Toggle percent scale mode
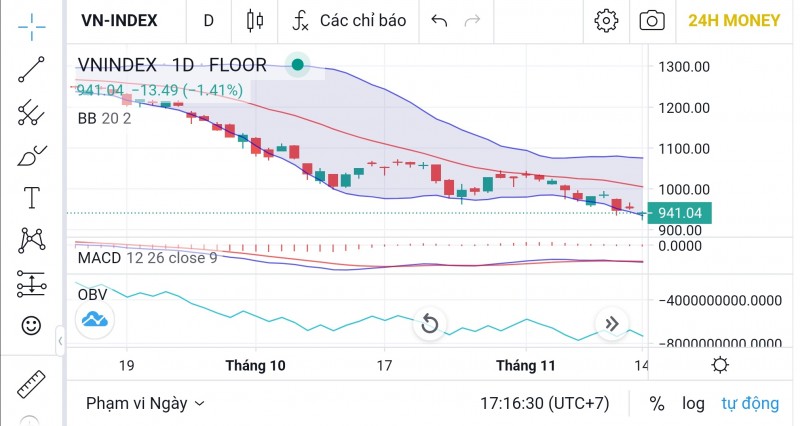This screenshot has width=800, height=426. coord(657,404)
